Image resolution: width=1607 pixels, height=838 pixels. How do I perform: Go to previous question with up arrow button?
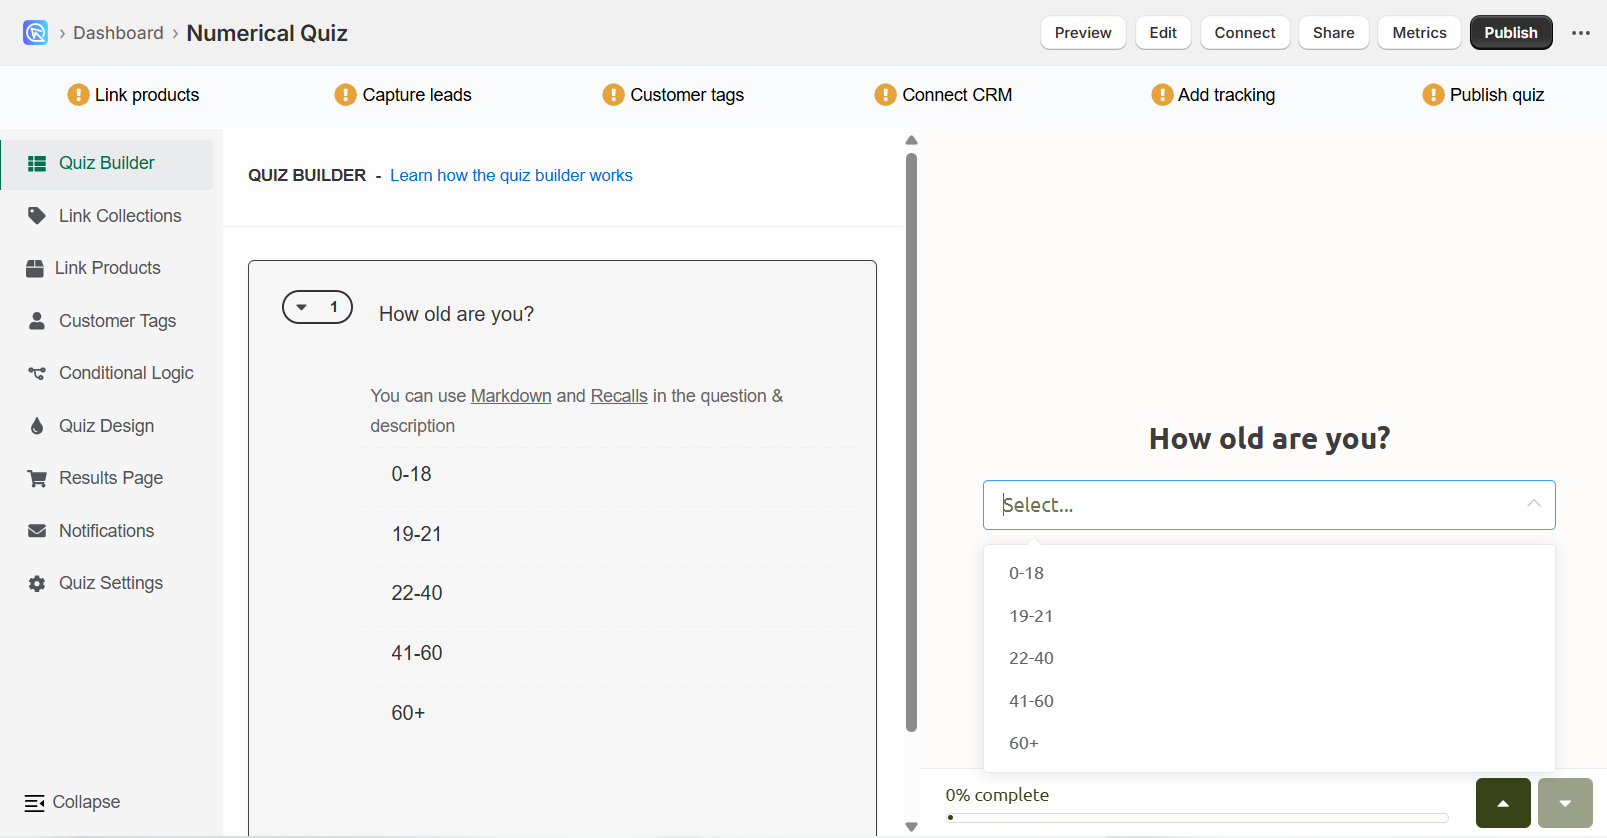click(1503, 803)
